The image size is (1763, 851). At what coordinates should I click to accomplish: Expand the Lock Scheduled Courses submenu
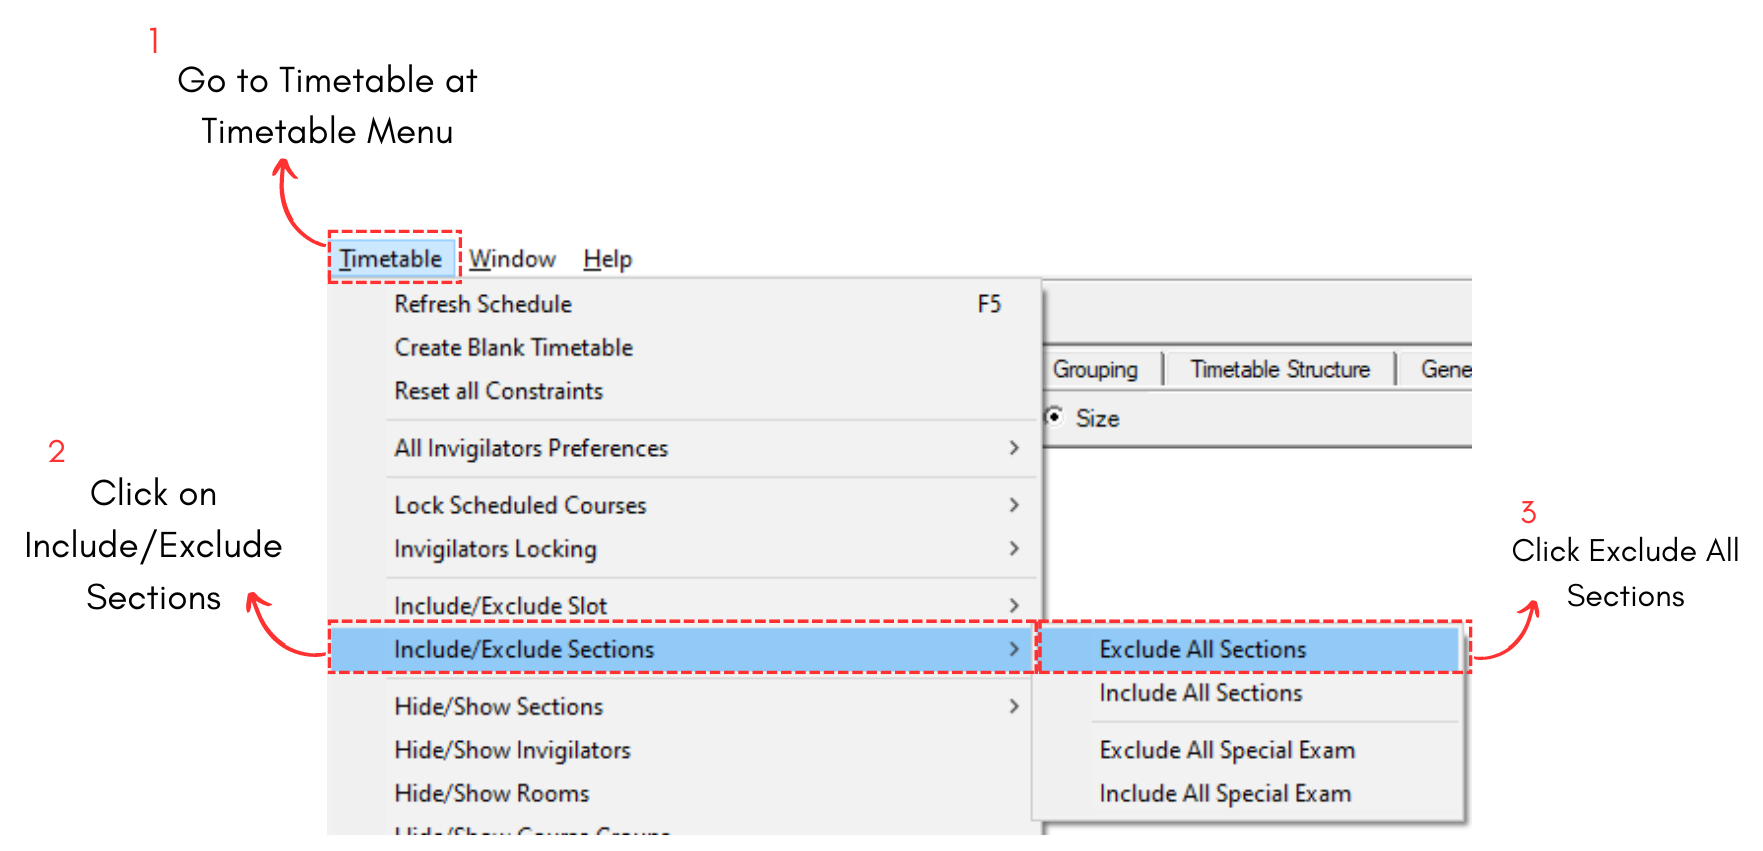pos(519,505)
